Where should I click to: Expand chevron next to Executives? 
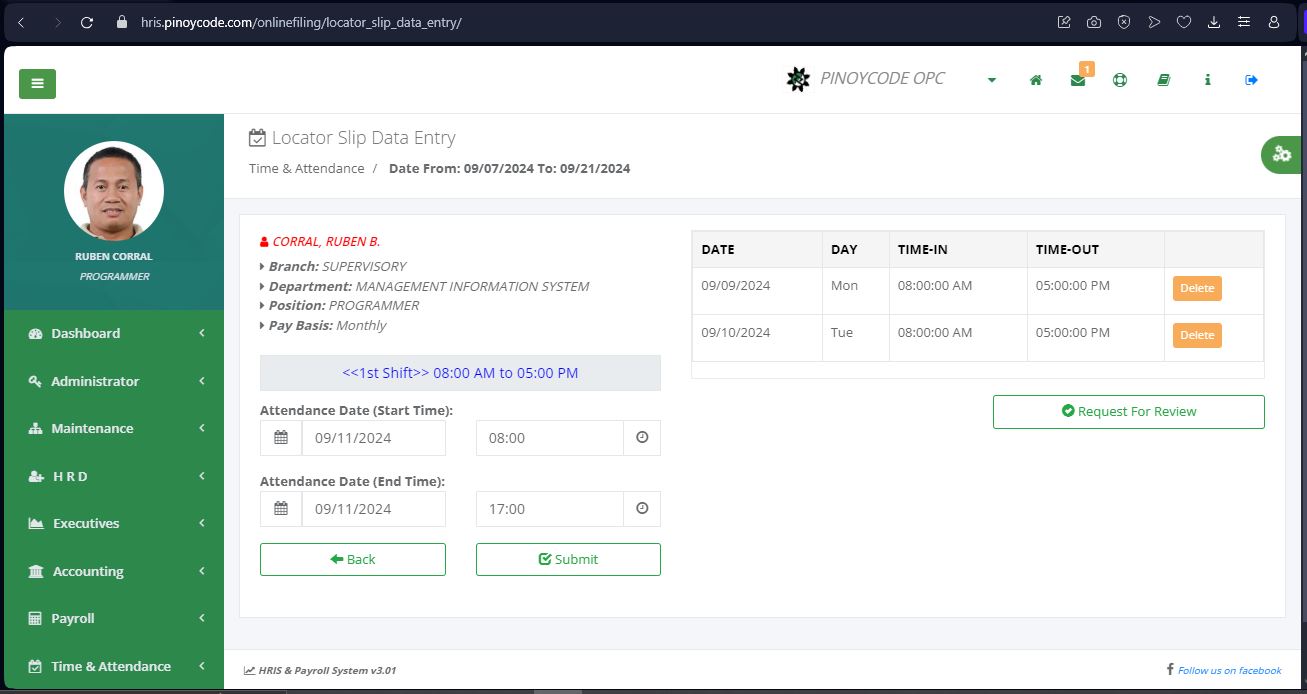coord(202,523)
